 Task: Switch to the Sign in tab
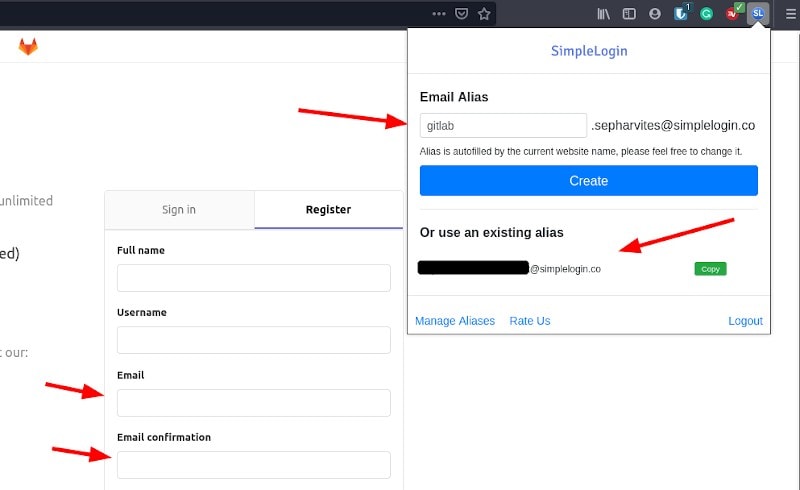[x=179, y=210]
